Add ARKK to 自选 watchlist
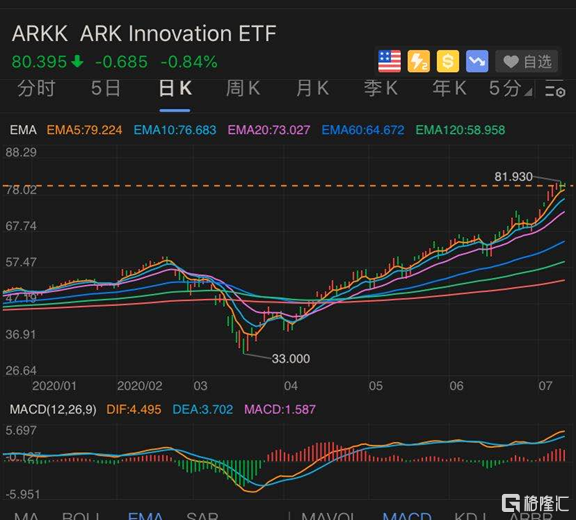The image size is (576, 520). click(527, 61)
